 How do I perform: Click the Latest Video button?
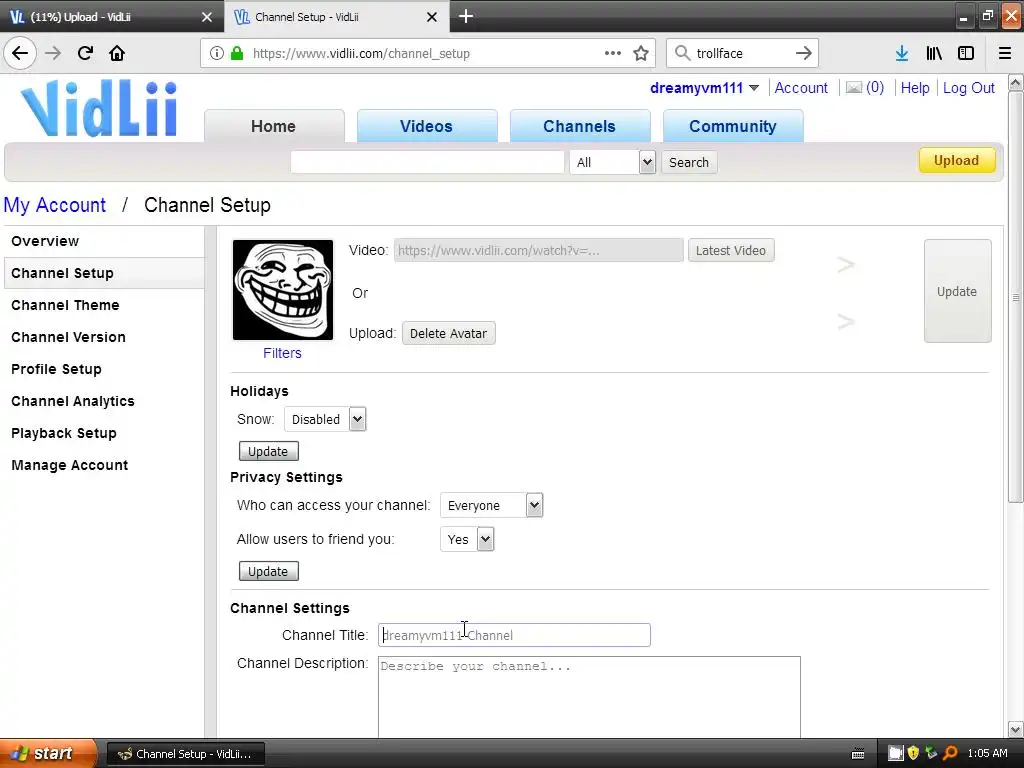[731, 250]
